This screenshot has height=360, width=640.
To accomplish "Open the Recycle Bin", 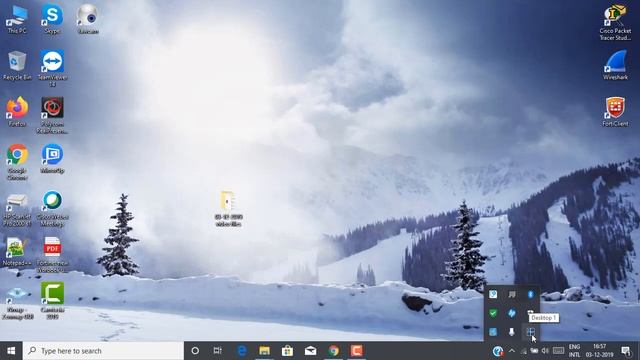I will [17, 65].
